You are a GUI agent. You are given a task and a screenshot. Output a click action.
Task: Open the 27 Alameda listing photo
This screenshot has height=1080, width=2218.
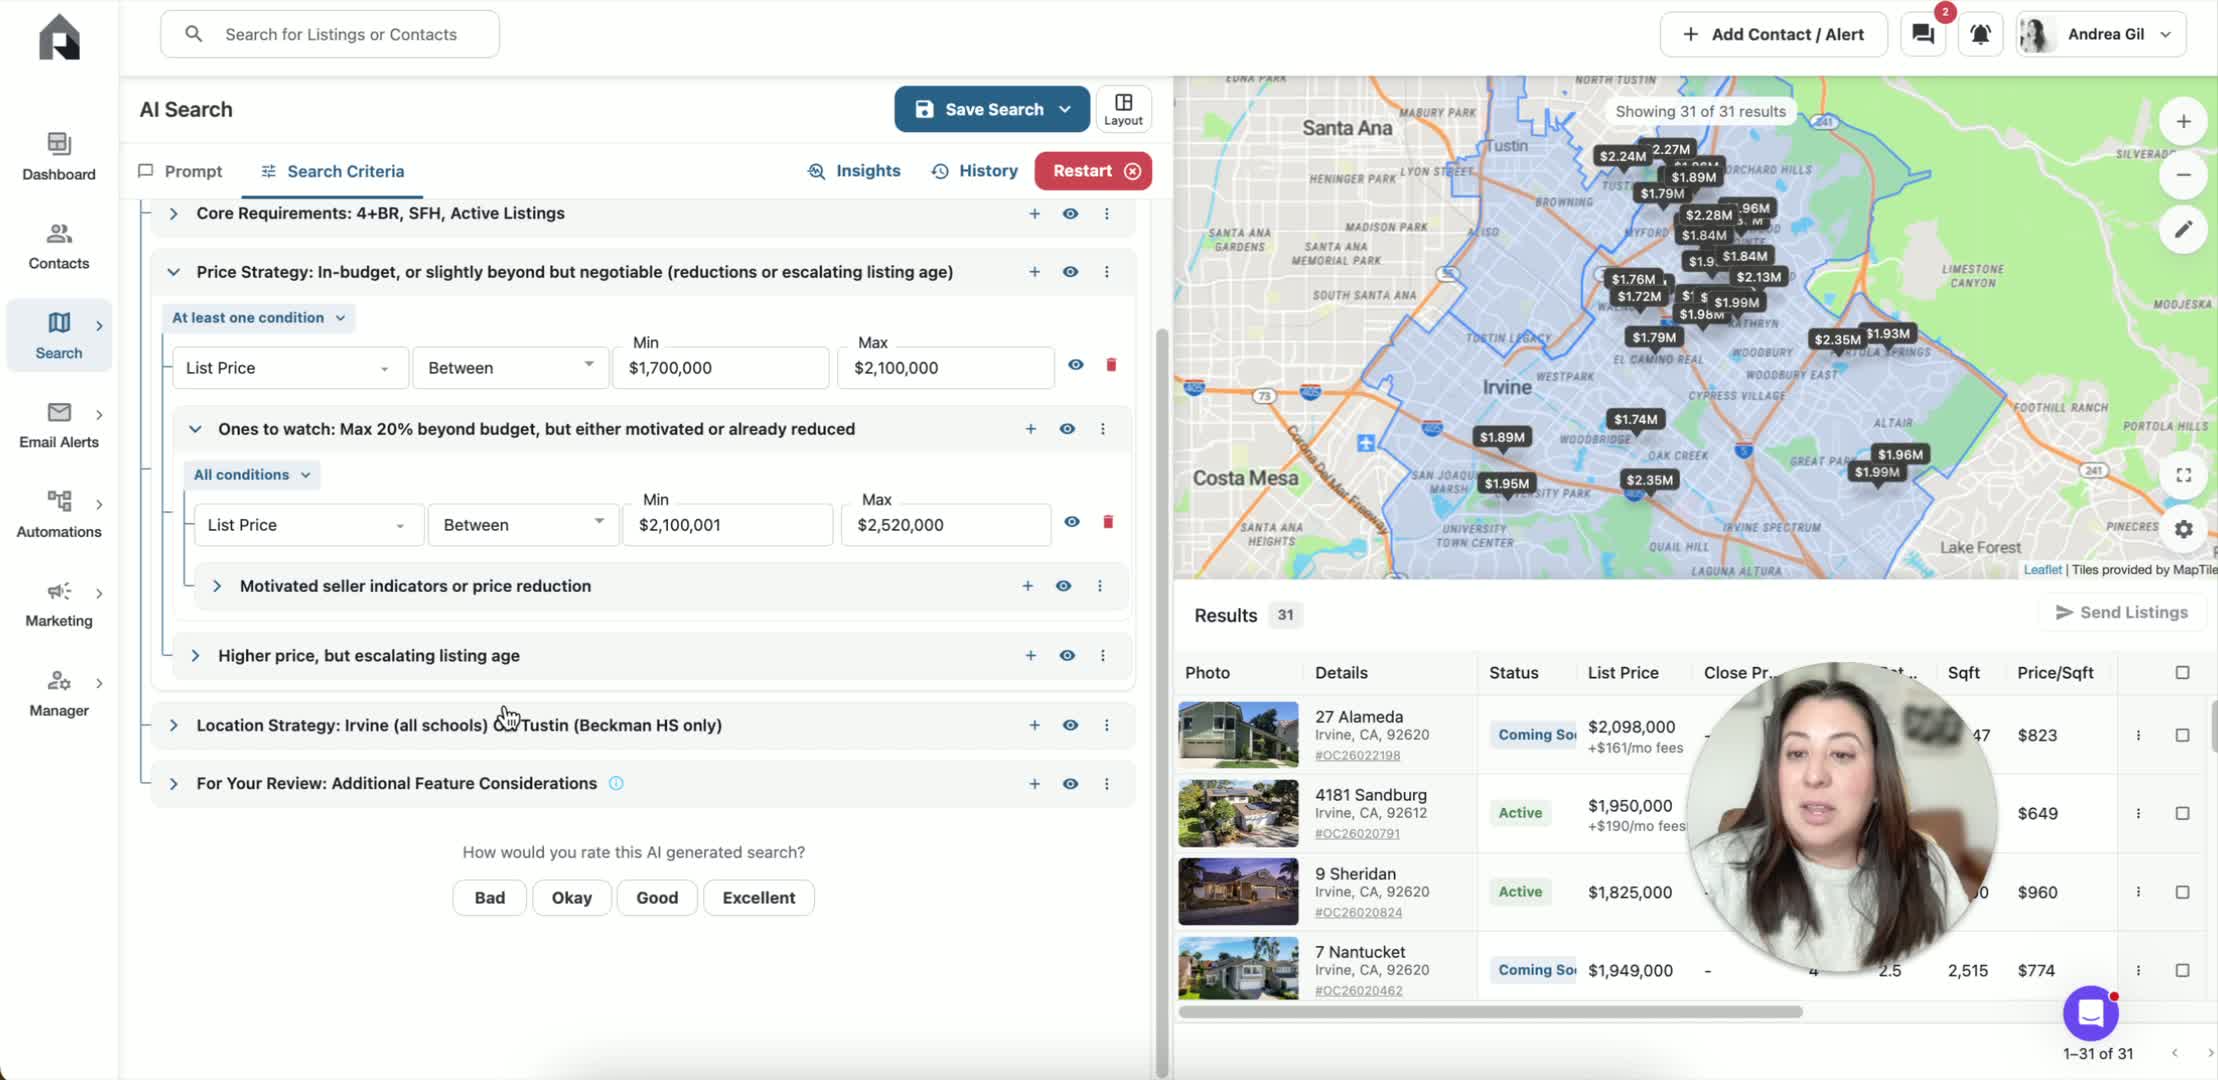point(1238,735)
